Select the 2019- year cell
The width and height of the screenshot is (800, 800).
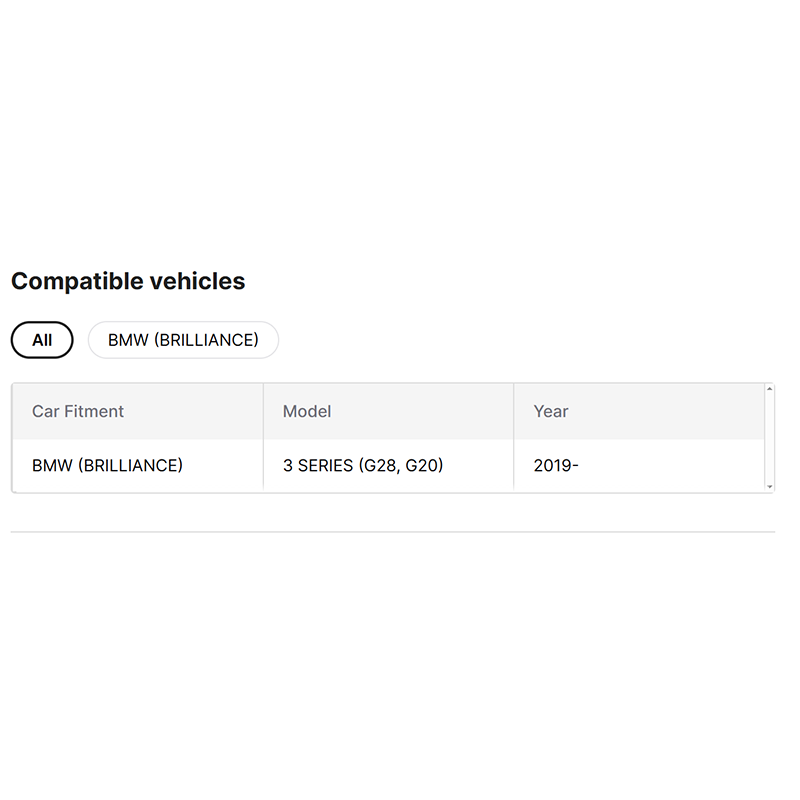click(x=556, y=465)
